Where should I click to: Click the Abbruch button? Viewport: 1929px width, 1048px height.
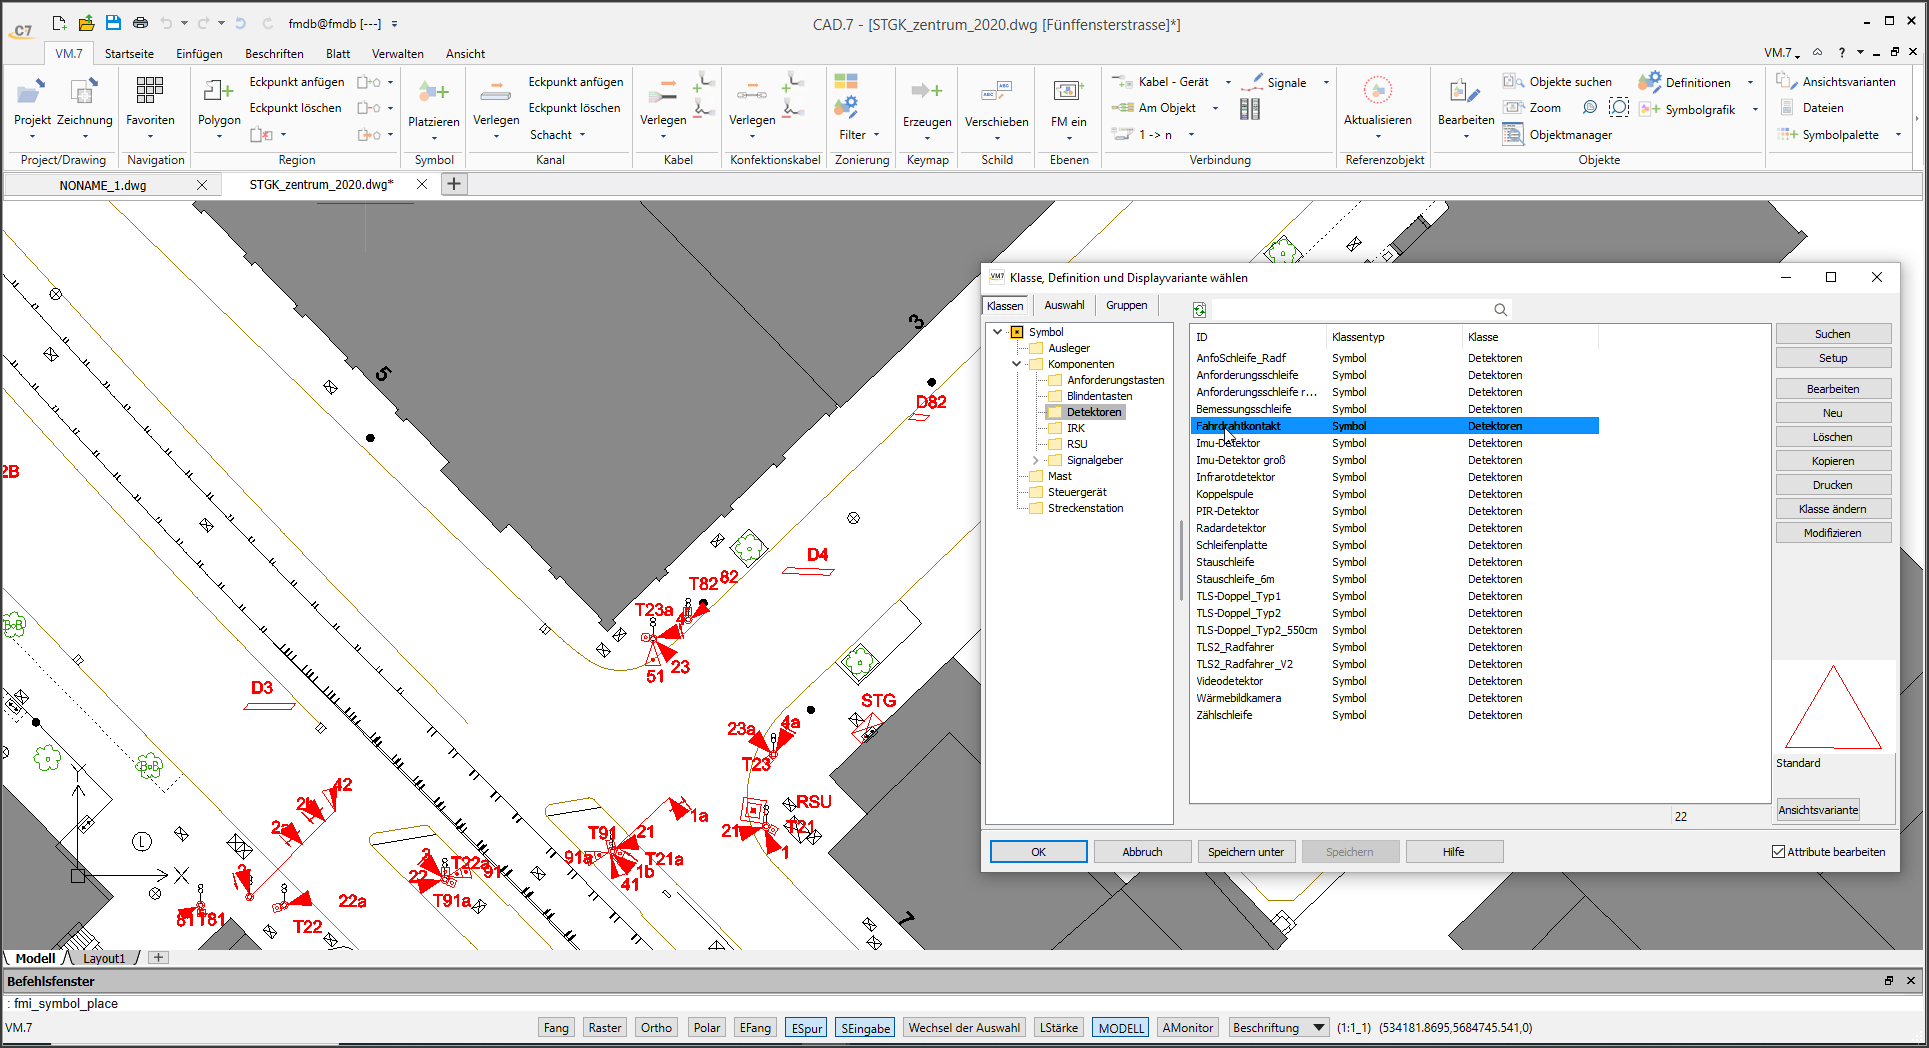[1142, 852]
